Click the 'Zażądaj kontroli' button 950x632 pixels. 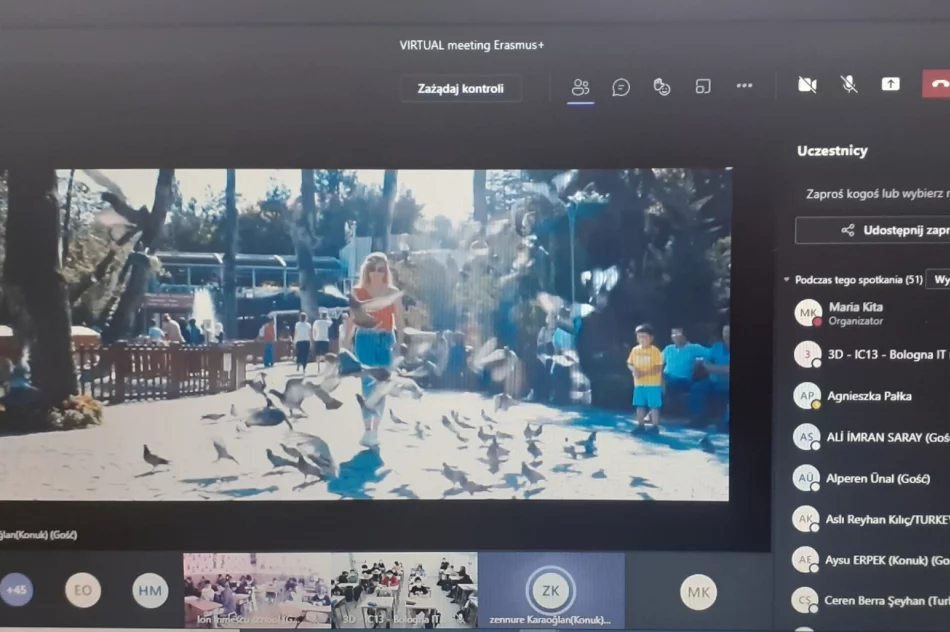click(x=460, y=88)
